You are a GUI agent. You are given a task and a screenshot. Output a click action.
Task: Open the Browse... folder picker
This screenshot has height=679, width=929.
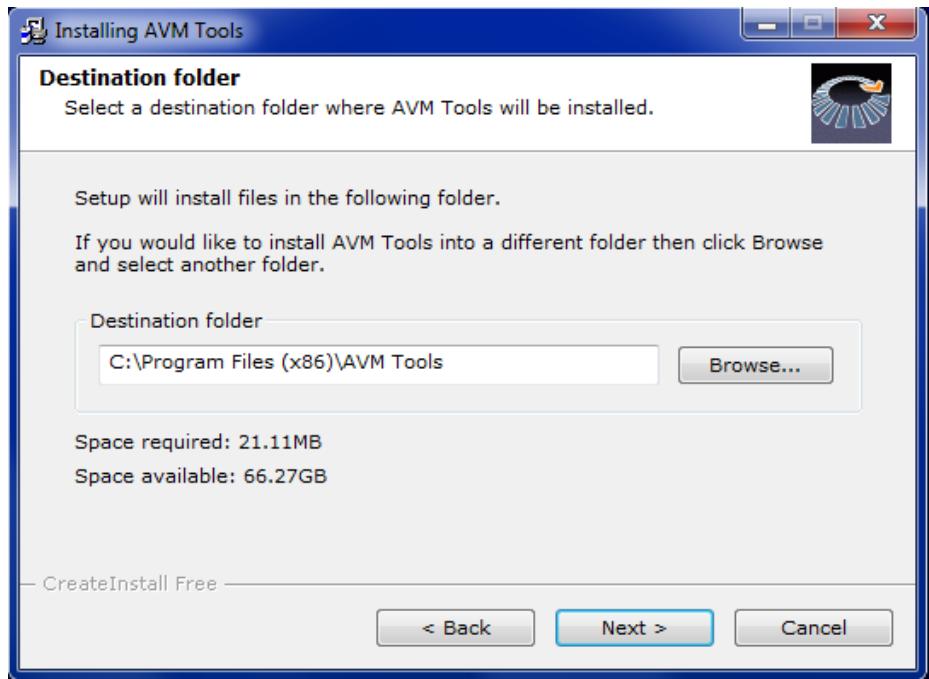point(755,365)
